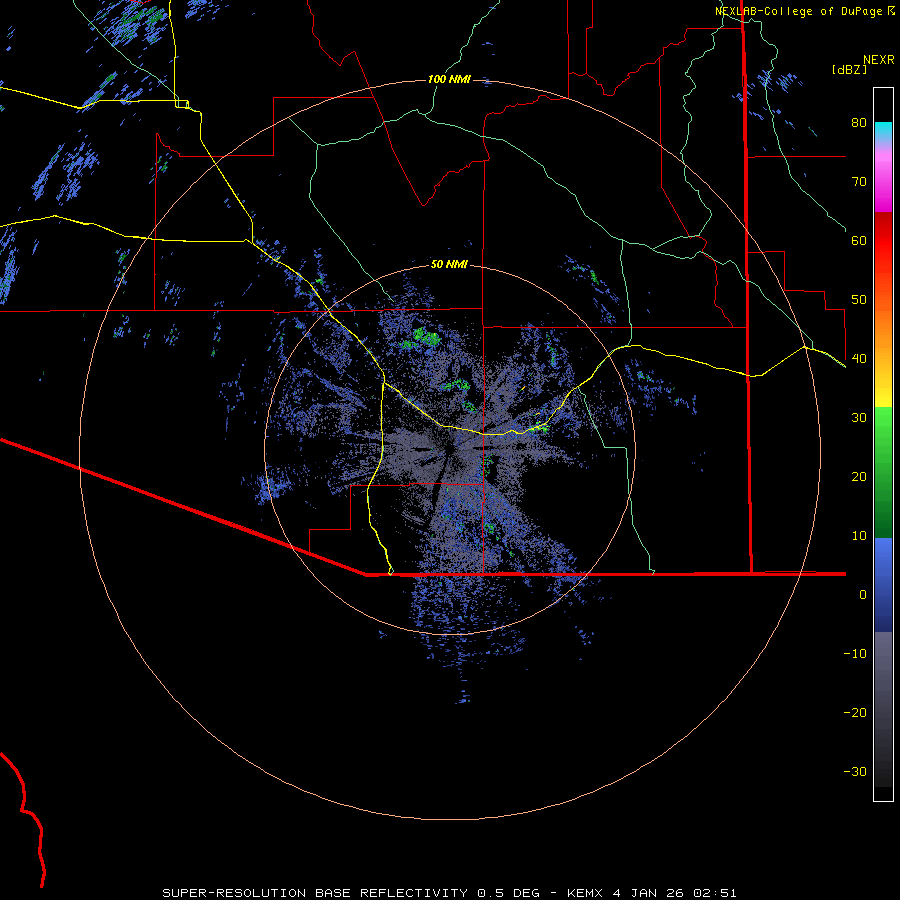The width and height of the screenshot is (900, 900).
Task: Click the 10 value on the dBZ scale
Action: [859, 536]
